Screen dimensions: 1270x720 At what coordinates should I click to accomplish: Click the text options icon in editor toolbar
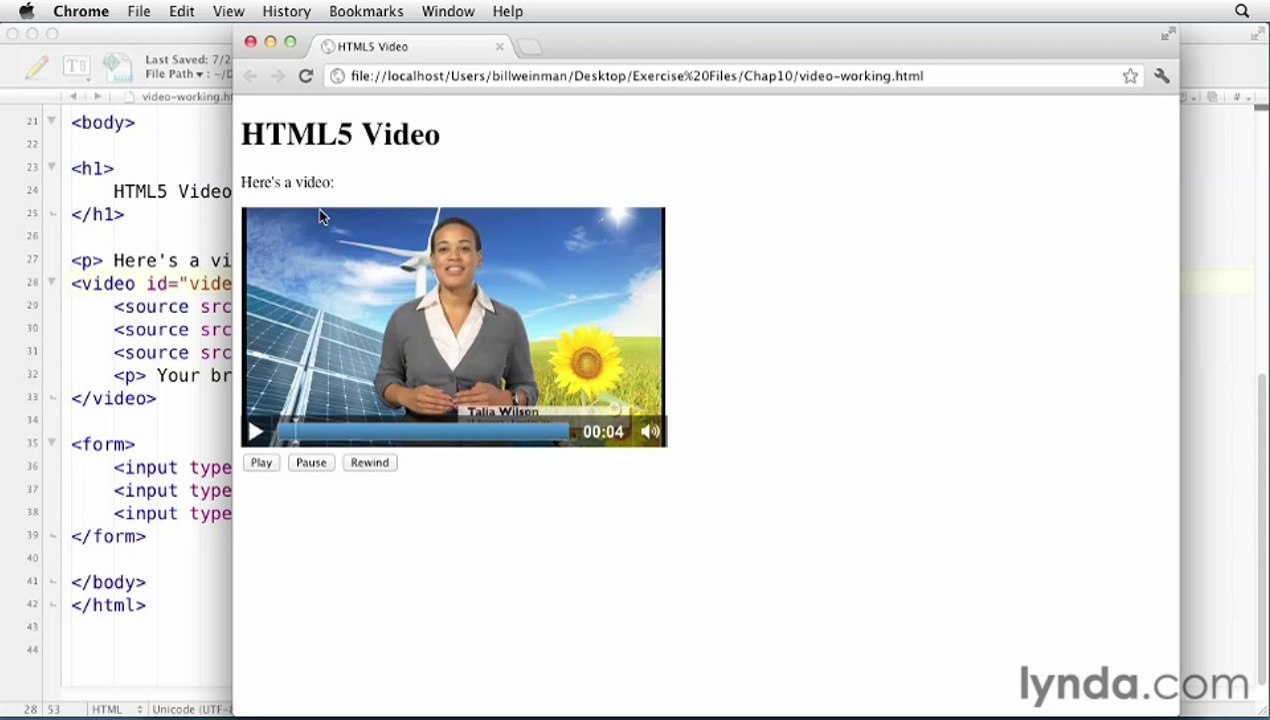tap(76, 67)
